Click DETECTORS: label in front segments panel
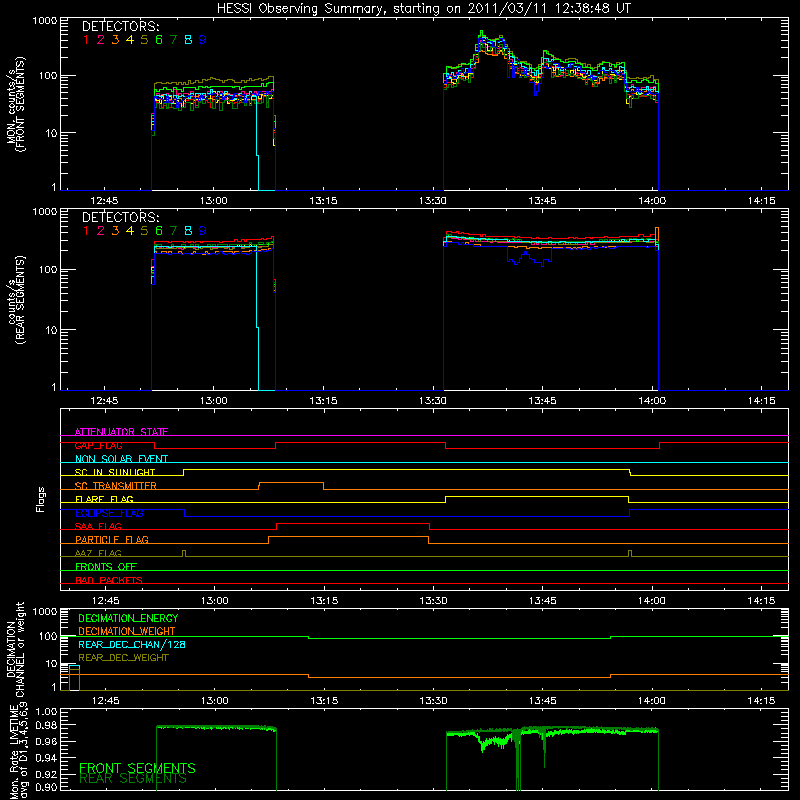This screenshot has height=800, width=800. [120, 26]
